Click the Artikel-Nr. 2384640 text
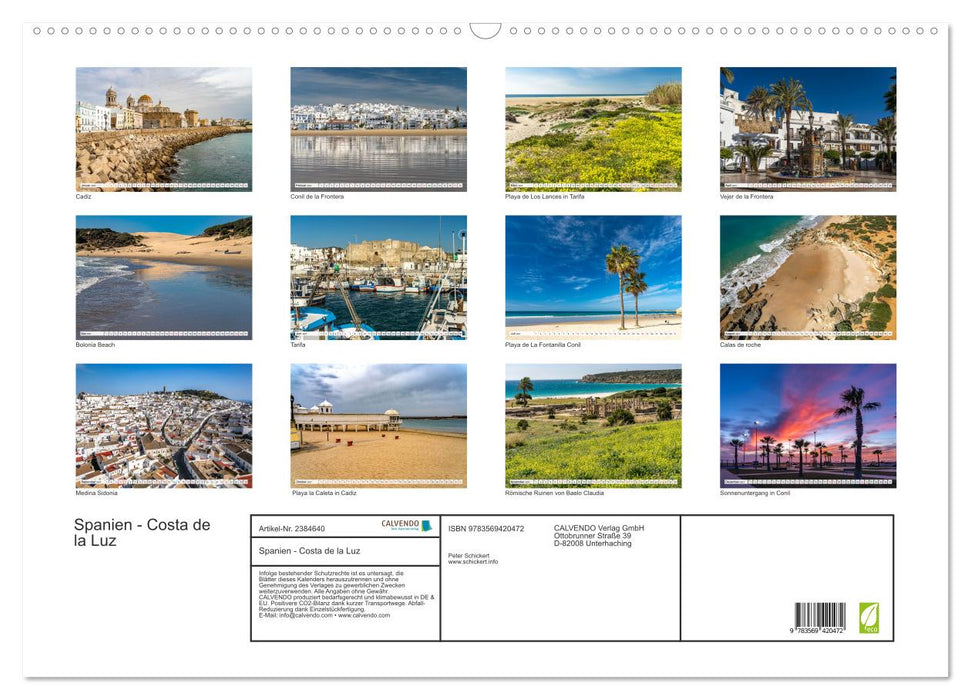This screenshot has height=700, width=971. pyautogui.click(x=292, y=528)
